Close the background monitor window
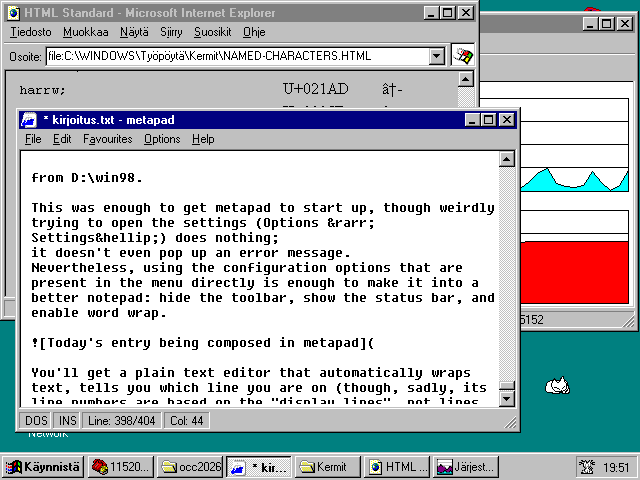 click(x=625, y=24)
